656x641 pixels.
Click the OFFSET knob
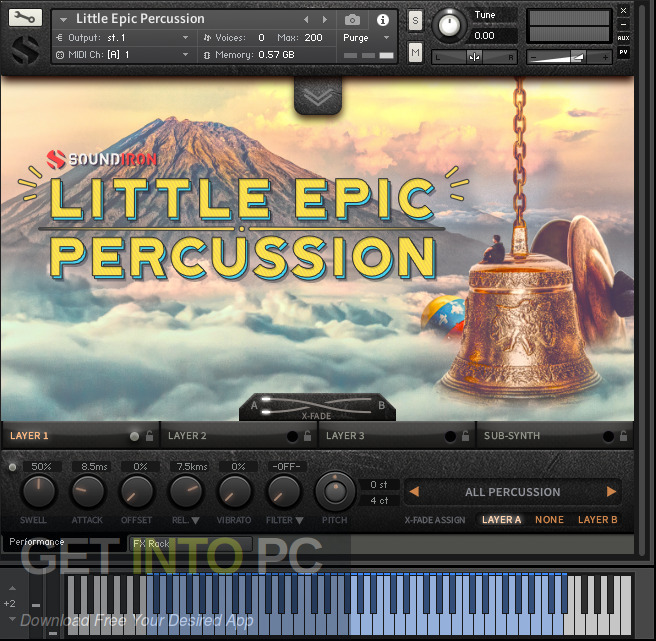[137, 492]
